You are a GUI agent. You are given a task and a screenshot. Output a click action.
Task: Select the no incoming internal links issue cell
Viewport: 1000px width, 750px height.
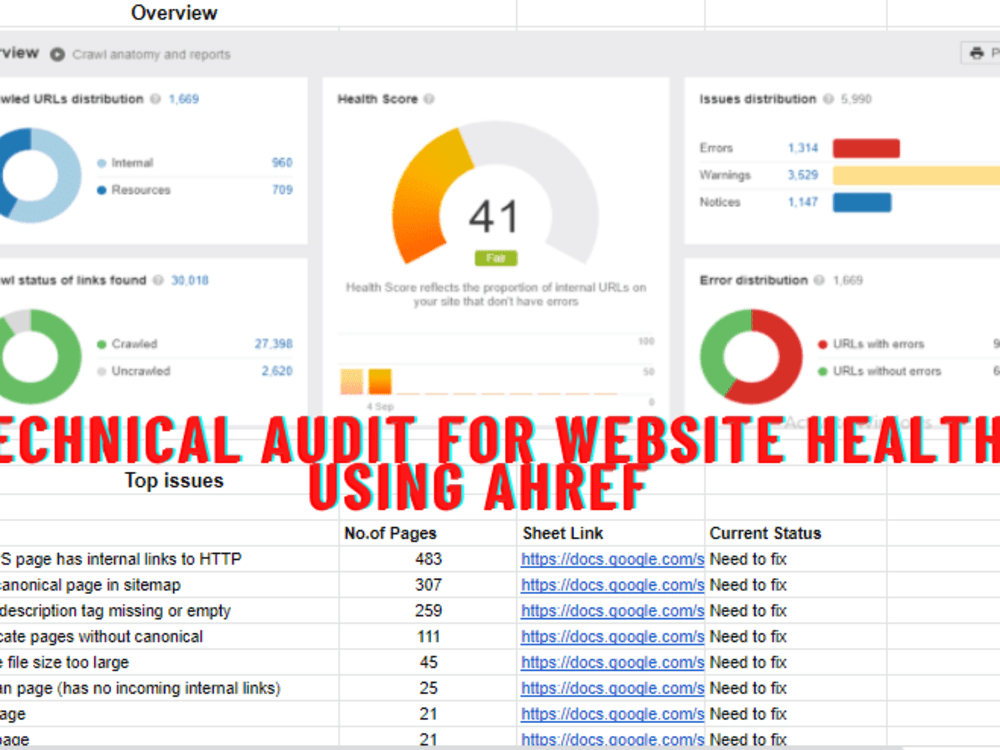pos(169,688)
